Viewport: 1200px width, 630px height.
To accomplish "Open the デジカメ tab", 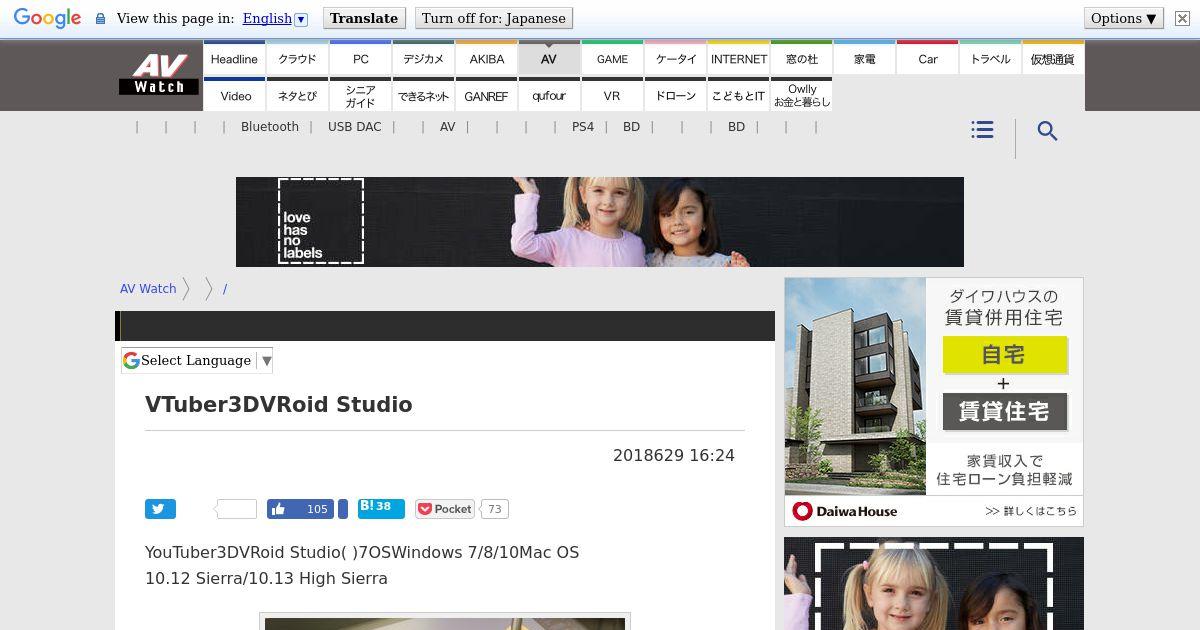I will pyautogui.click(x=424, y=58).
